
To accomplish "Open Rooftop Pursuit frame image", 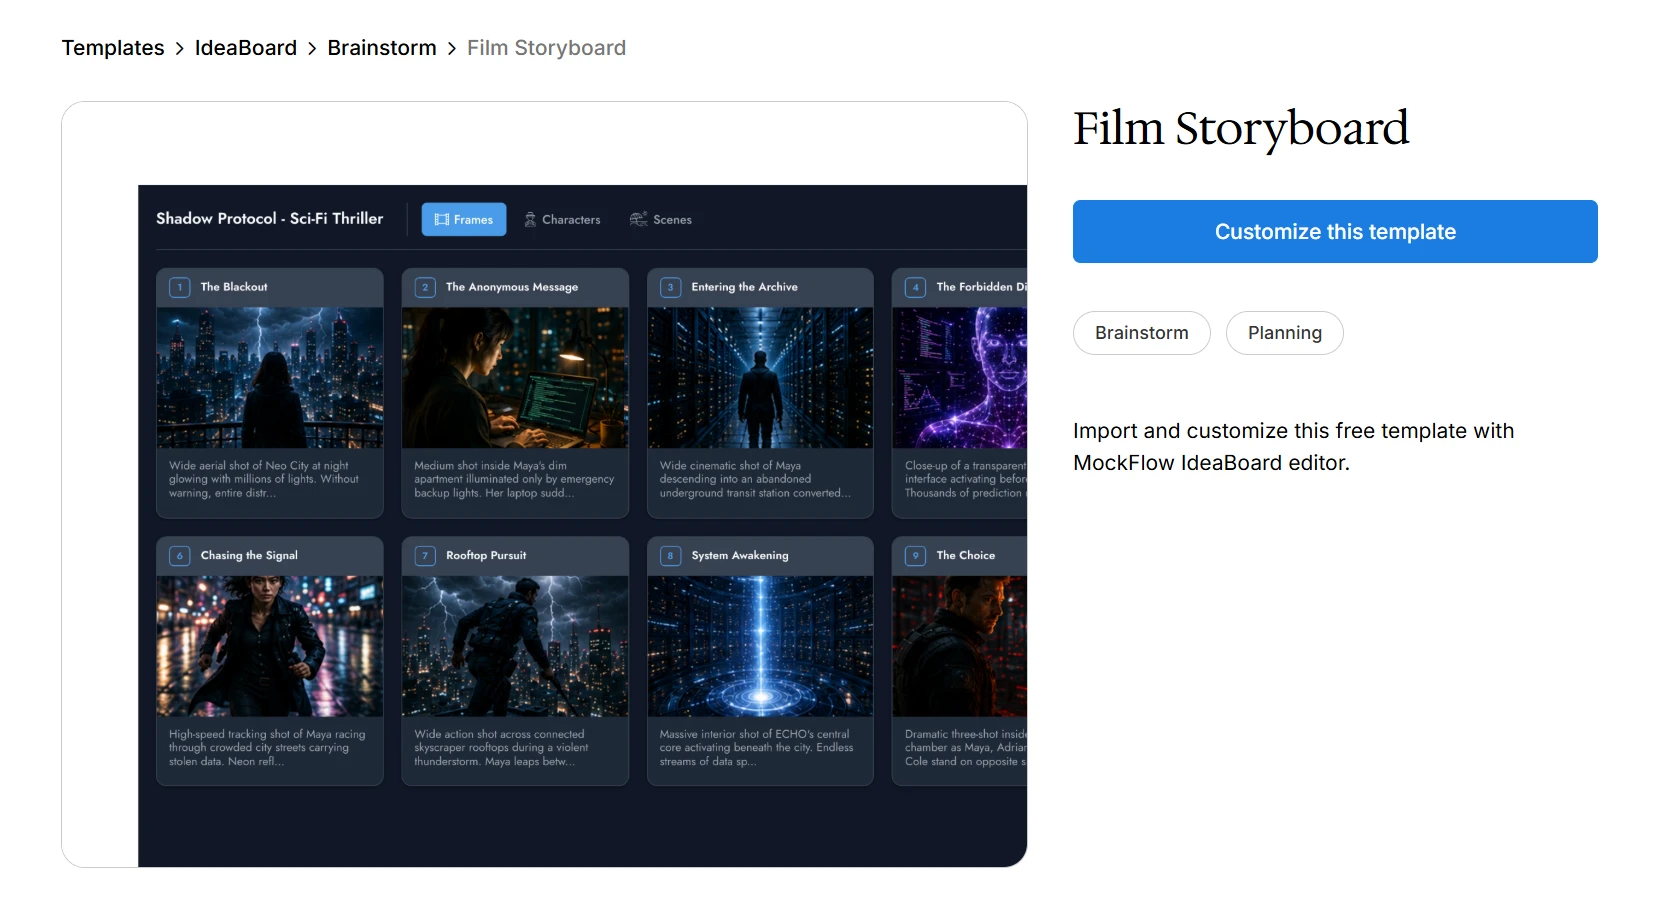I will point(515,646).
